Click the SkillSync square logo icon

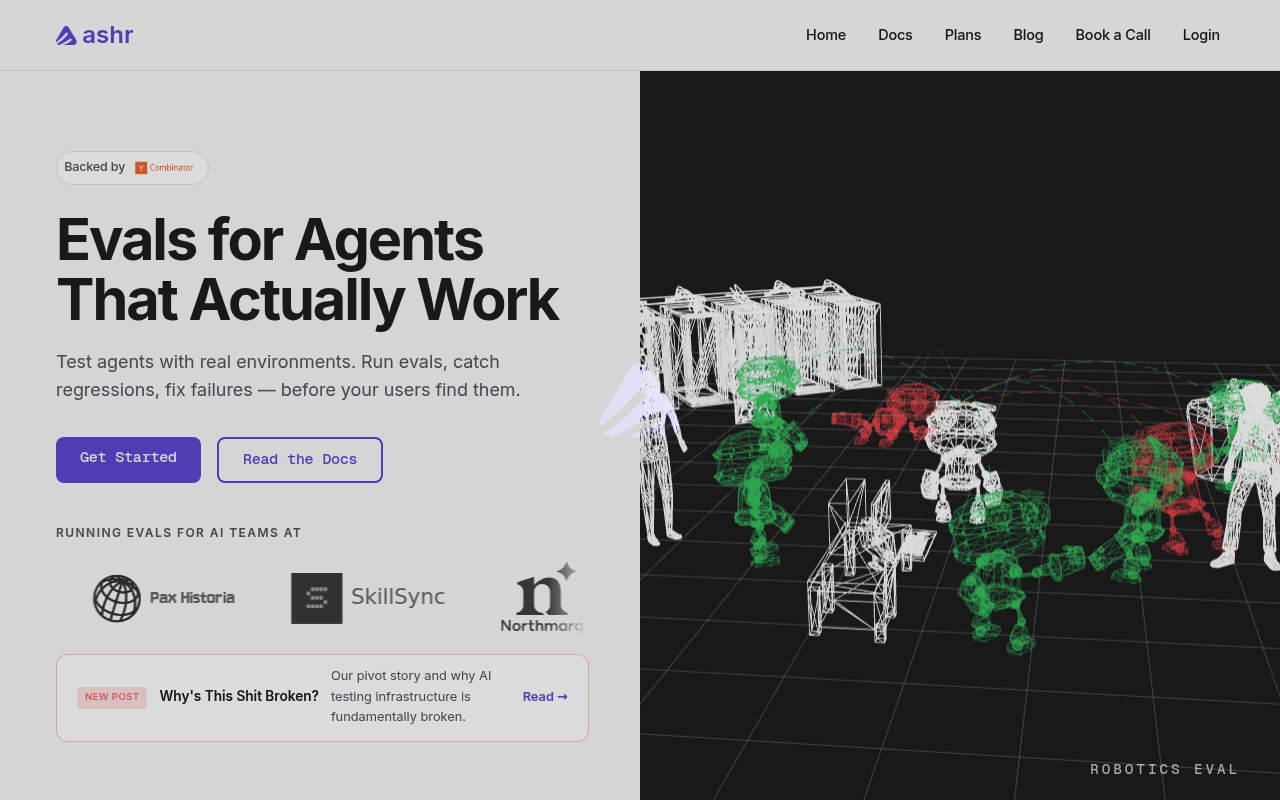[317, 598]
